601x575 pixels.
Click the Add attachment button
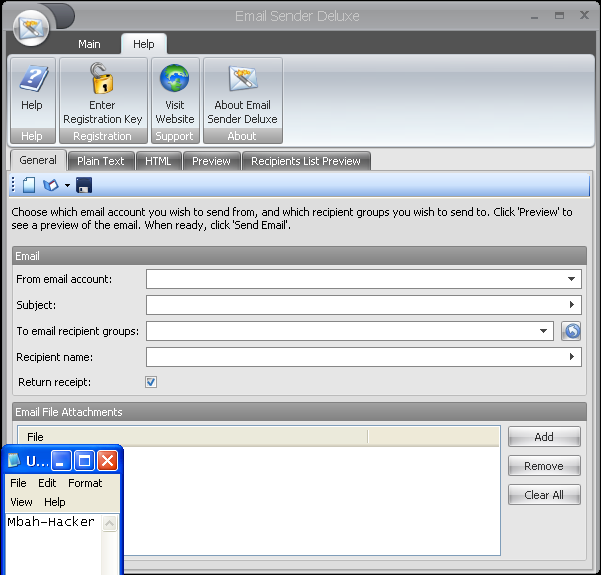click(544, 437)
